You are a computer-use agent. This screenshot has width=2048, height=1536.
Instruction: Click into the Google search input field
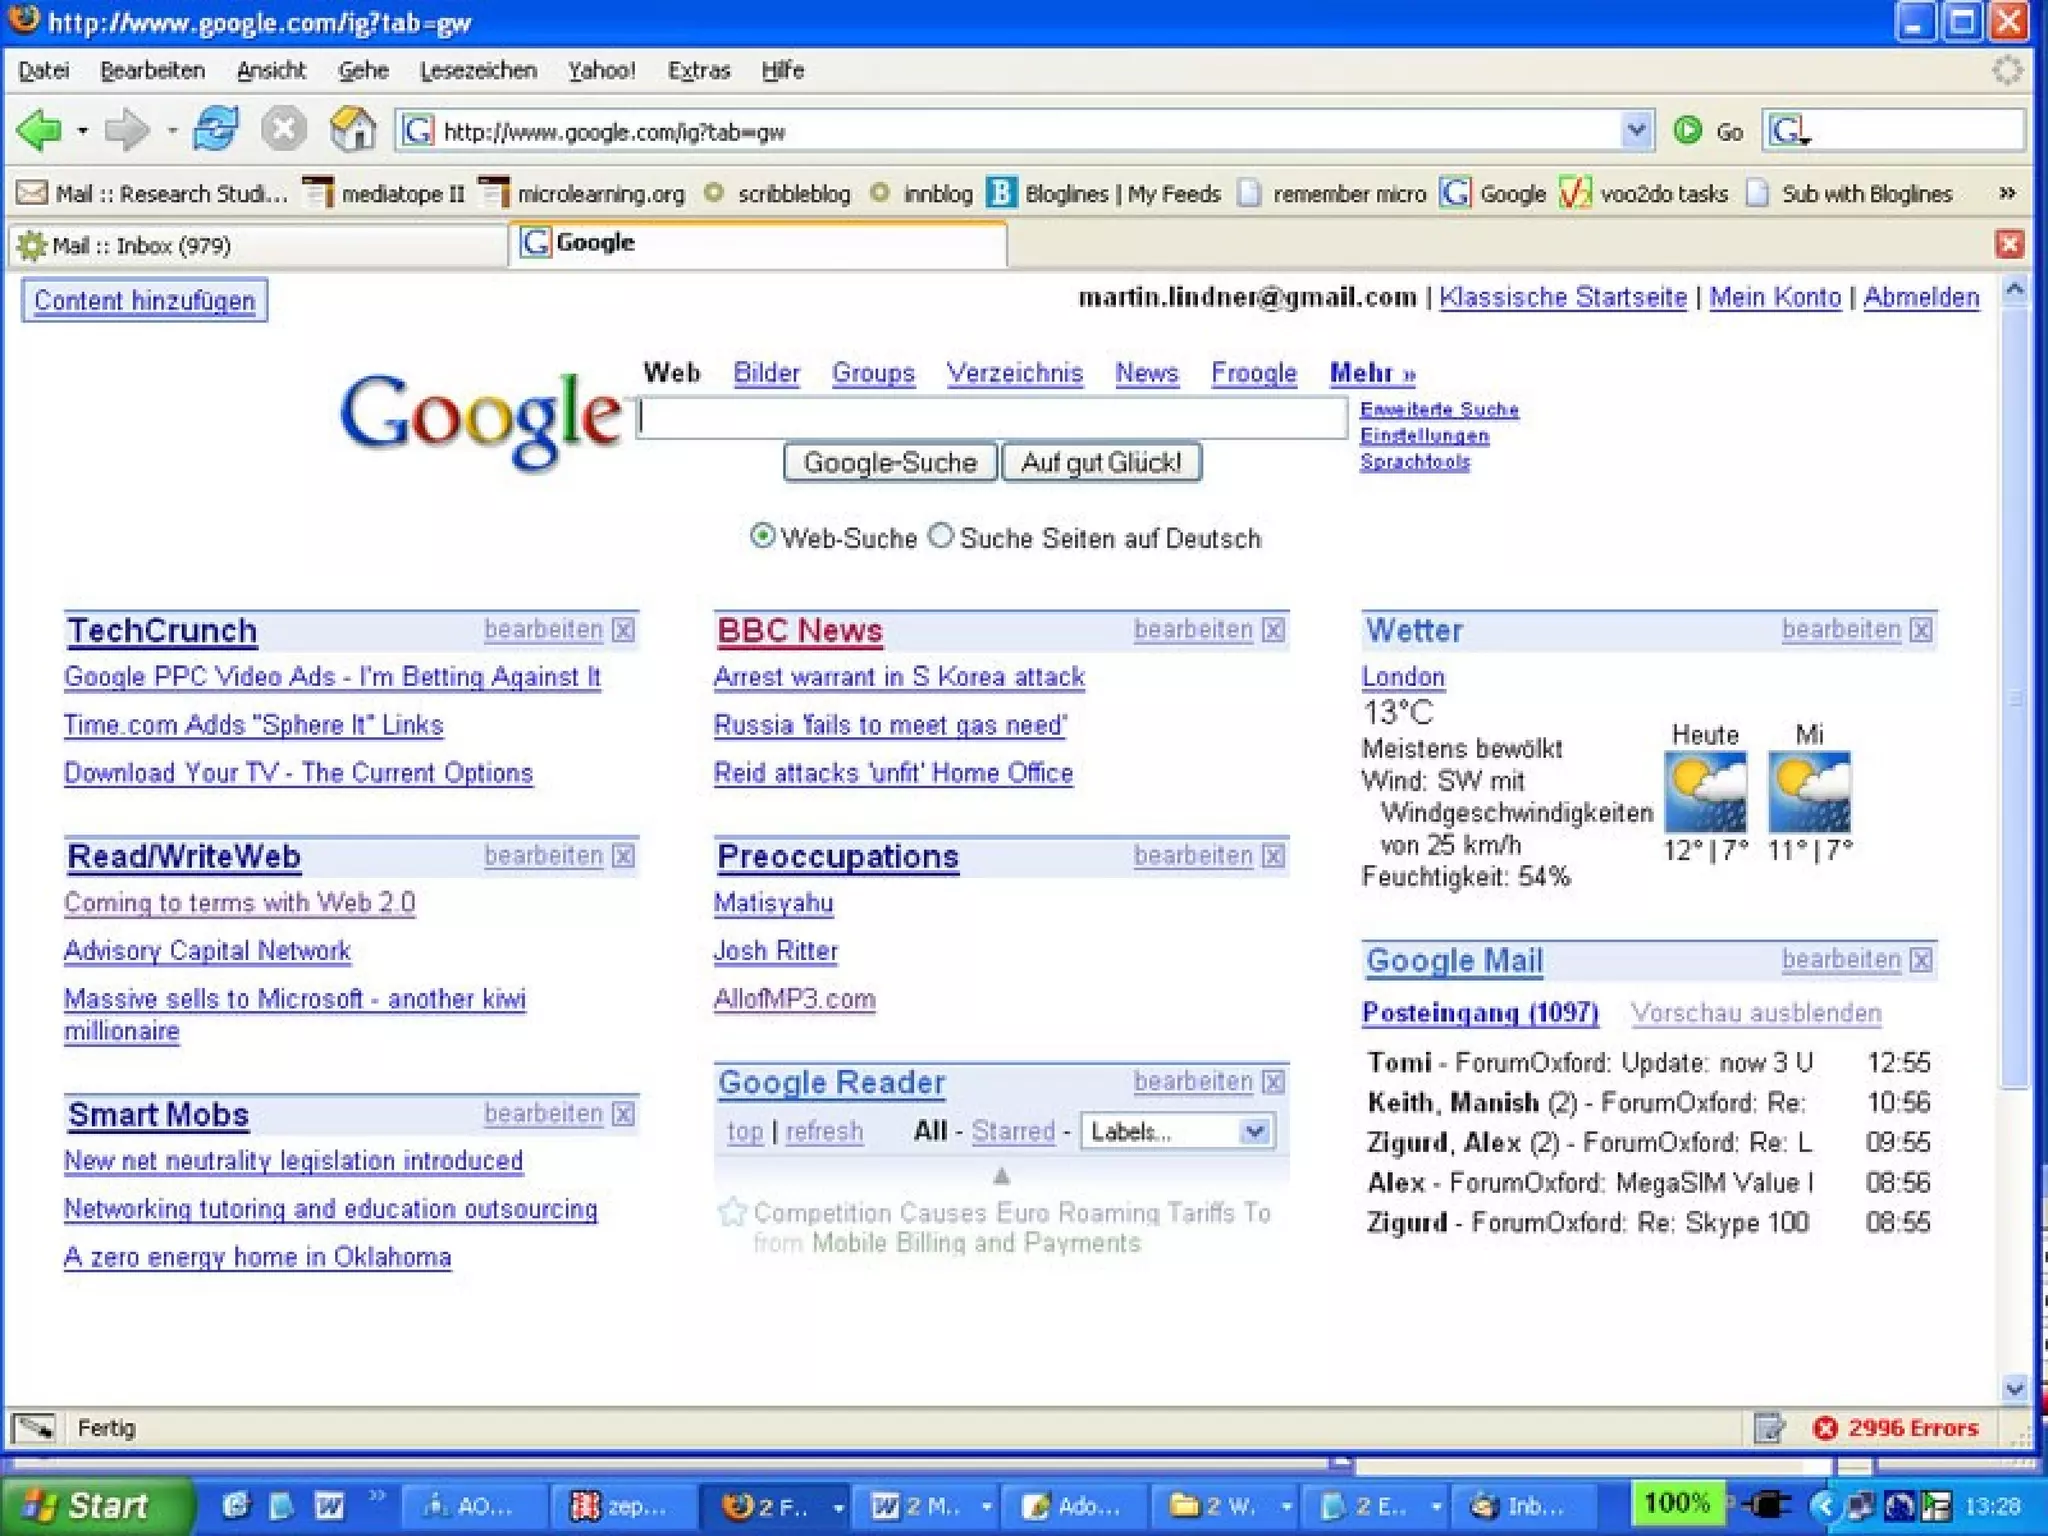point(992,418)
